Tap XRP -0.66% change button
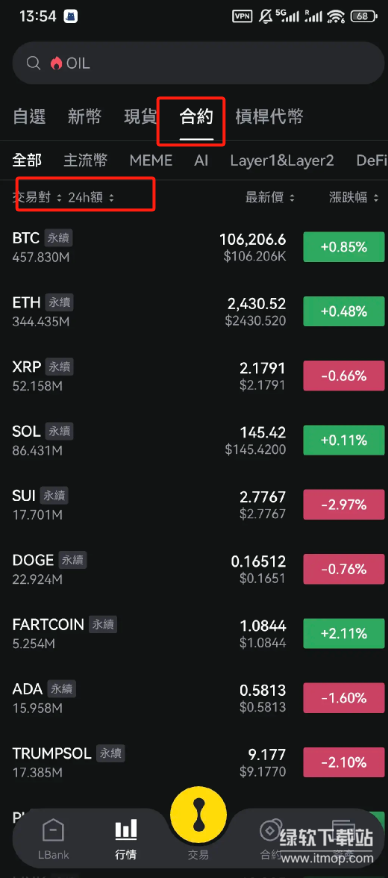This screenshot has height=878, width=388. [343, 376]
